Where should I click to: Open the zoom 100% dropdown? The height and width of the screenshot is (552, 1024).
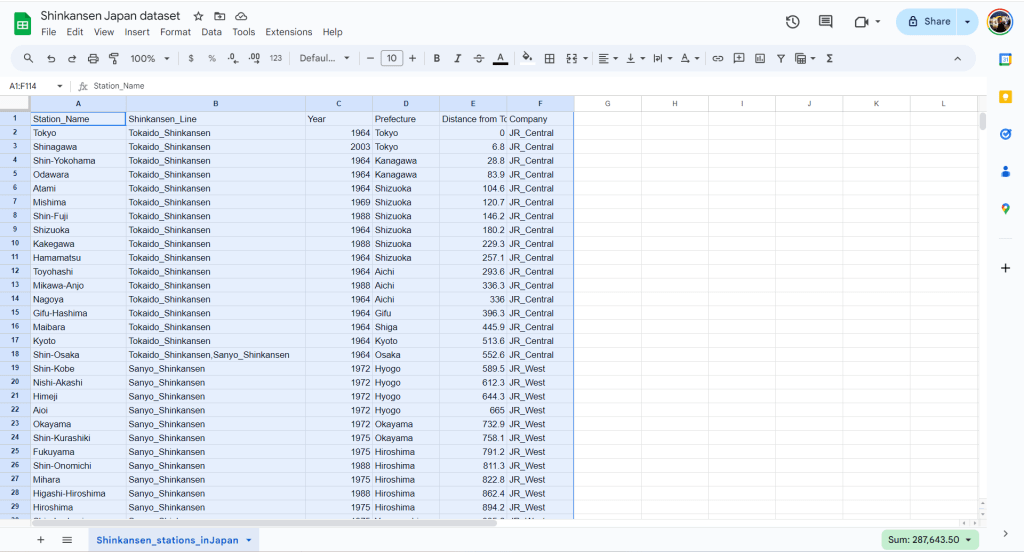pyautogui.click(x=149, y=58)
